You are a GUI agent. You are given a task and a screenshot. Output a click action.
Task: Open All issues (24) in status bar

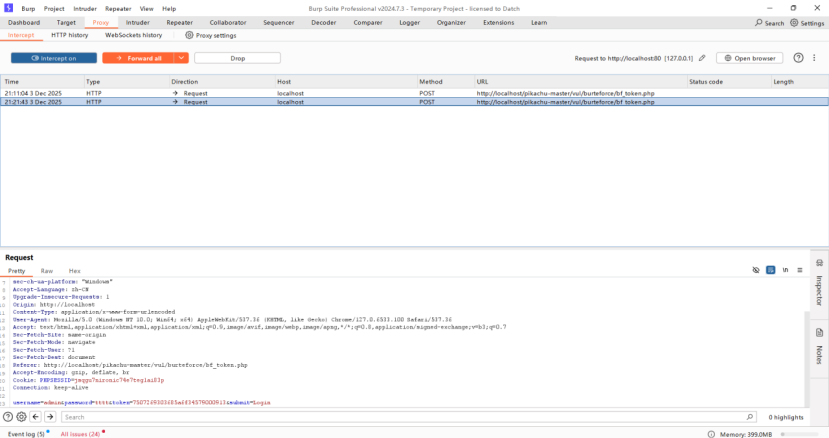coord(80,434)
